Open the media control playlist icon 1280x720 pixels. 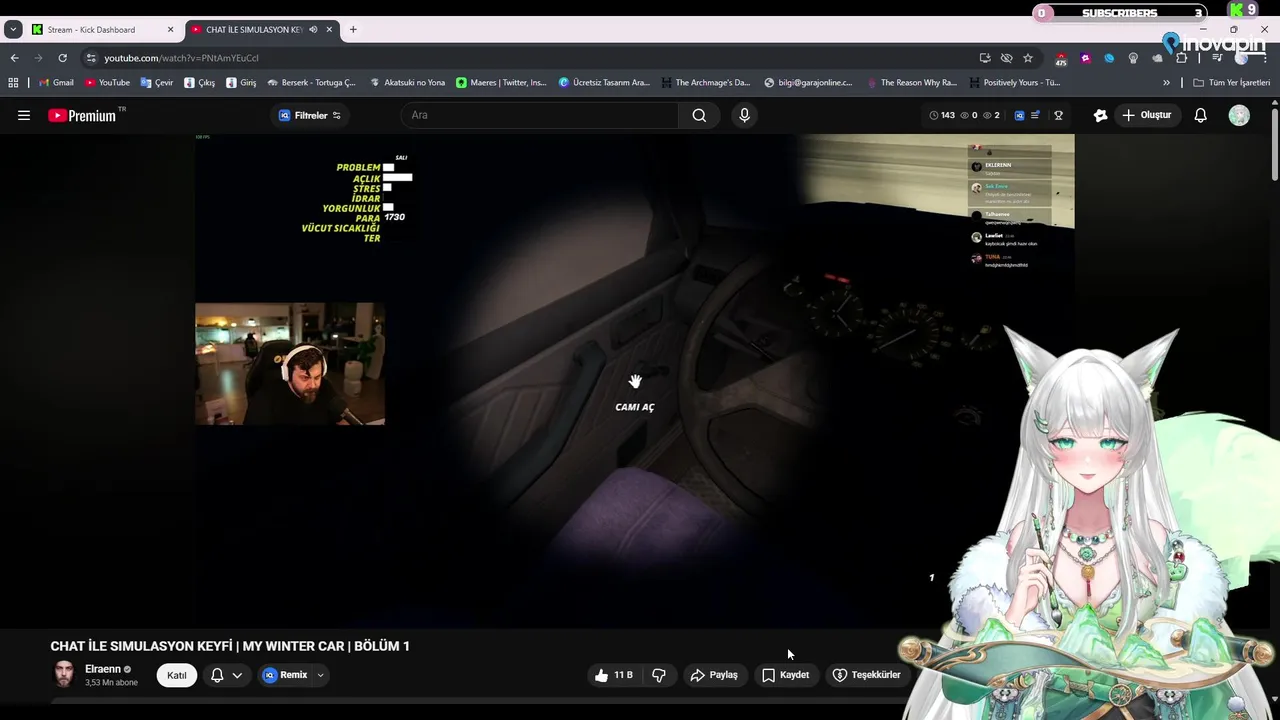tap(1217, 58)
